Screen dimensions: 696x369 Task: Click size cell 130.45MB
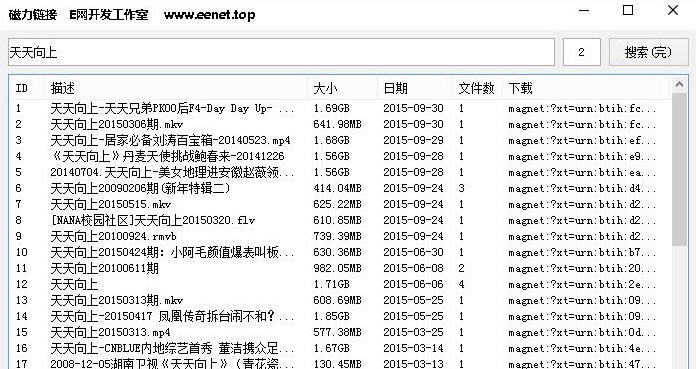pyautogui.click(x=337, y=364)
